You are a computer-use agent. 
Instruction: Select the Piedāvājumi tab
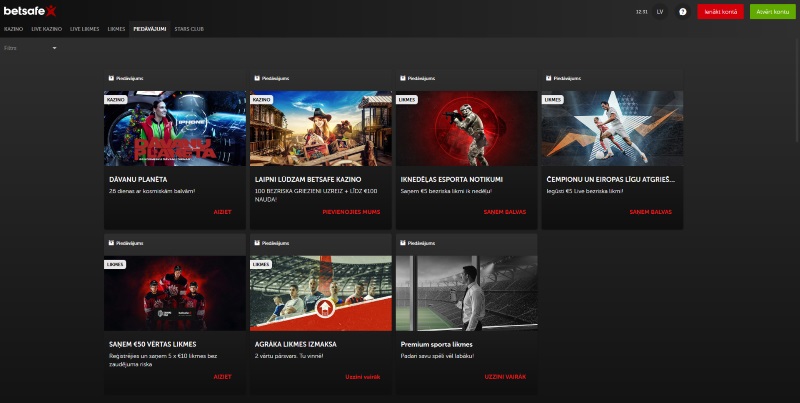click(x=149, y=29)
